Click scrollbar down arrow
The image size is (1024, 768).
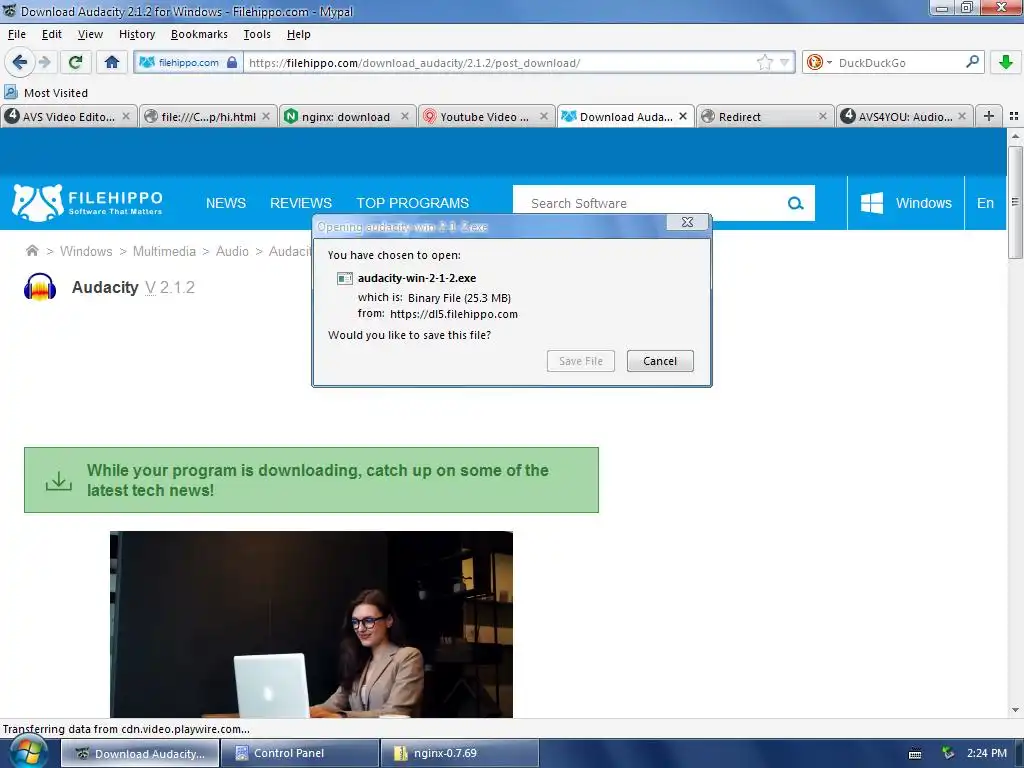tap(1015, 710)
